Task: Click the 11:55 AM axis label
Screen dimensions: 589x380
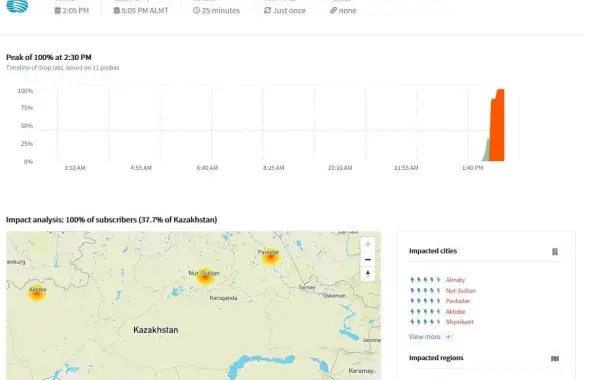Action: (x=406, y=168)
